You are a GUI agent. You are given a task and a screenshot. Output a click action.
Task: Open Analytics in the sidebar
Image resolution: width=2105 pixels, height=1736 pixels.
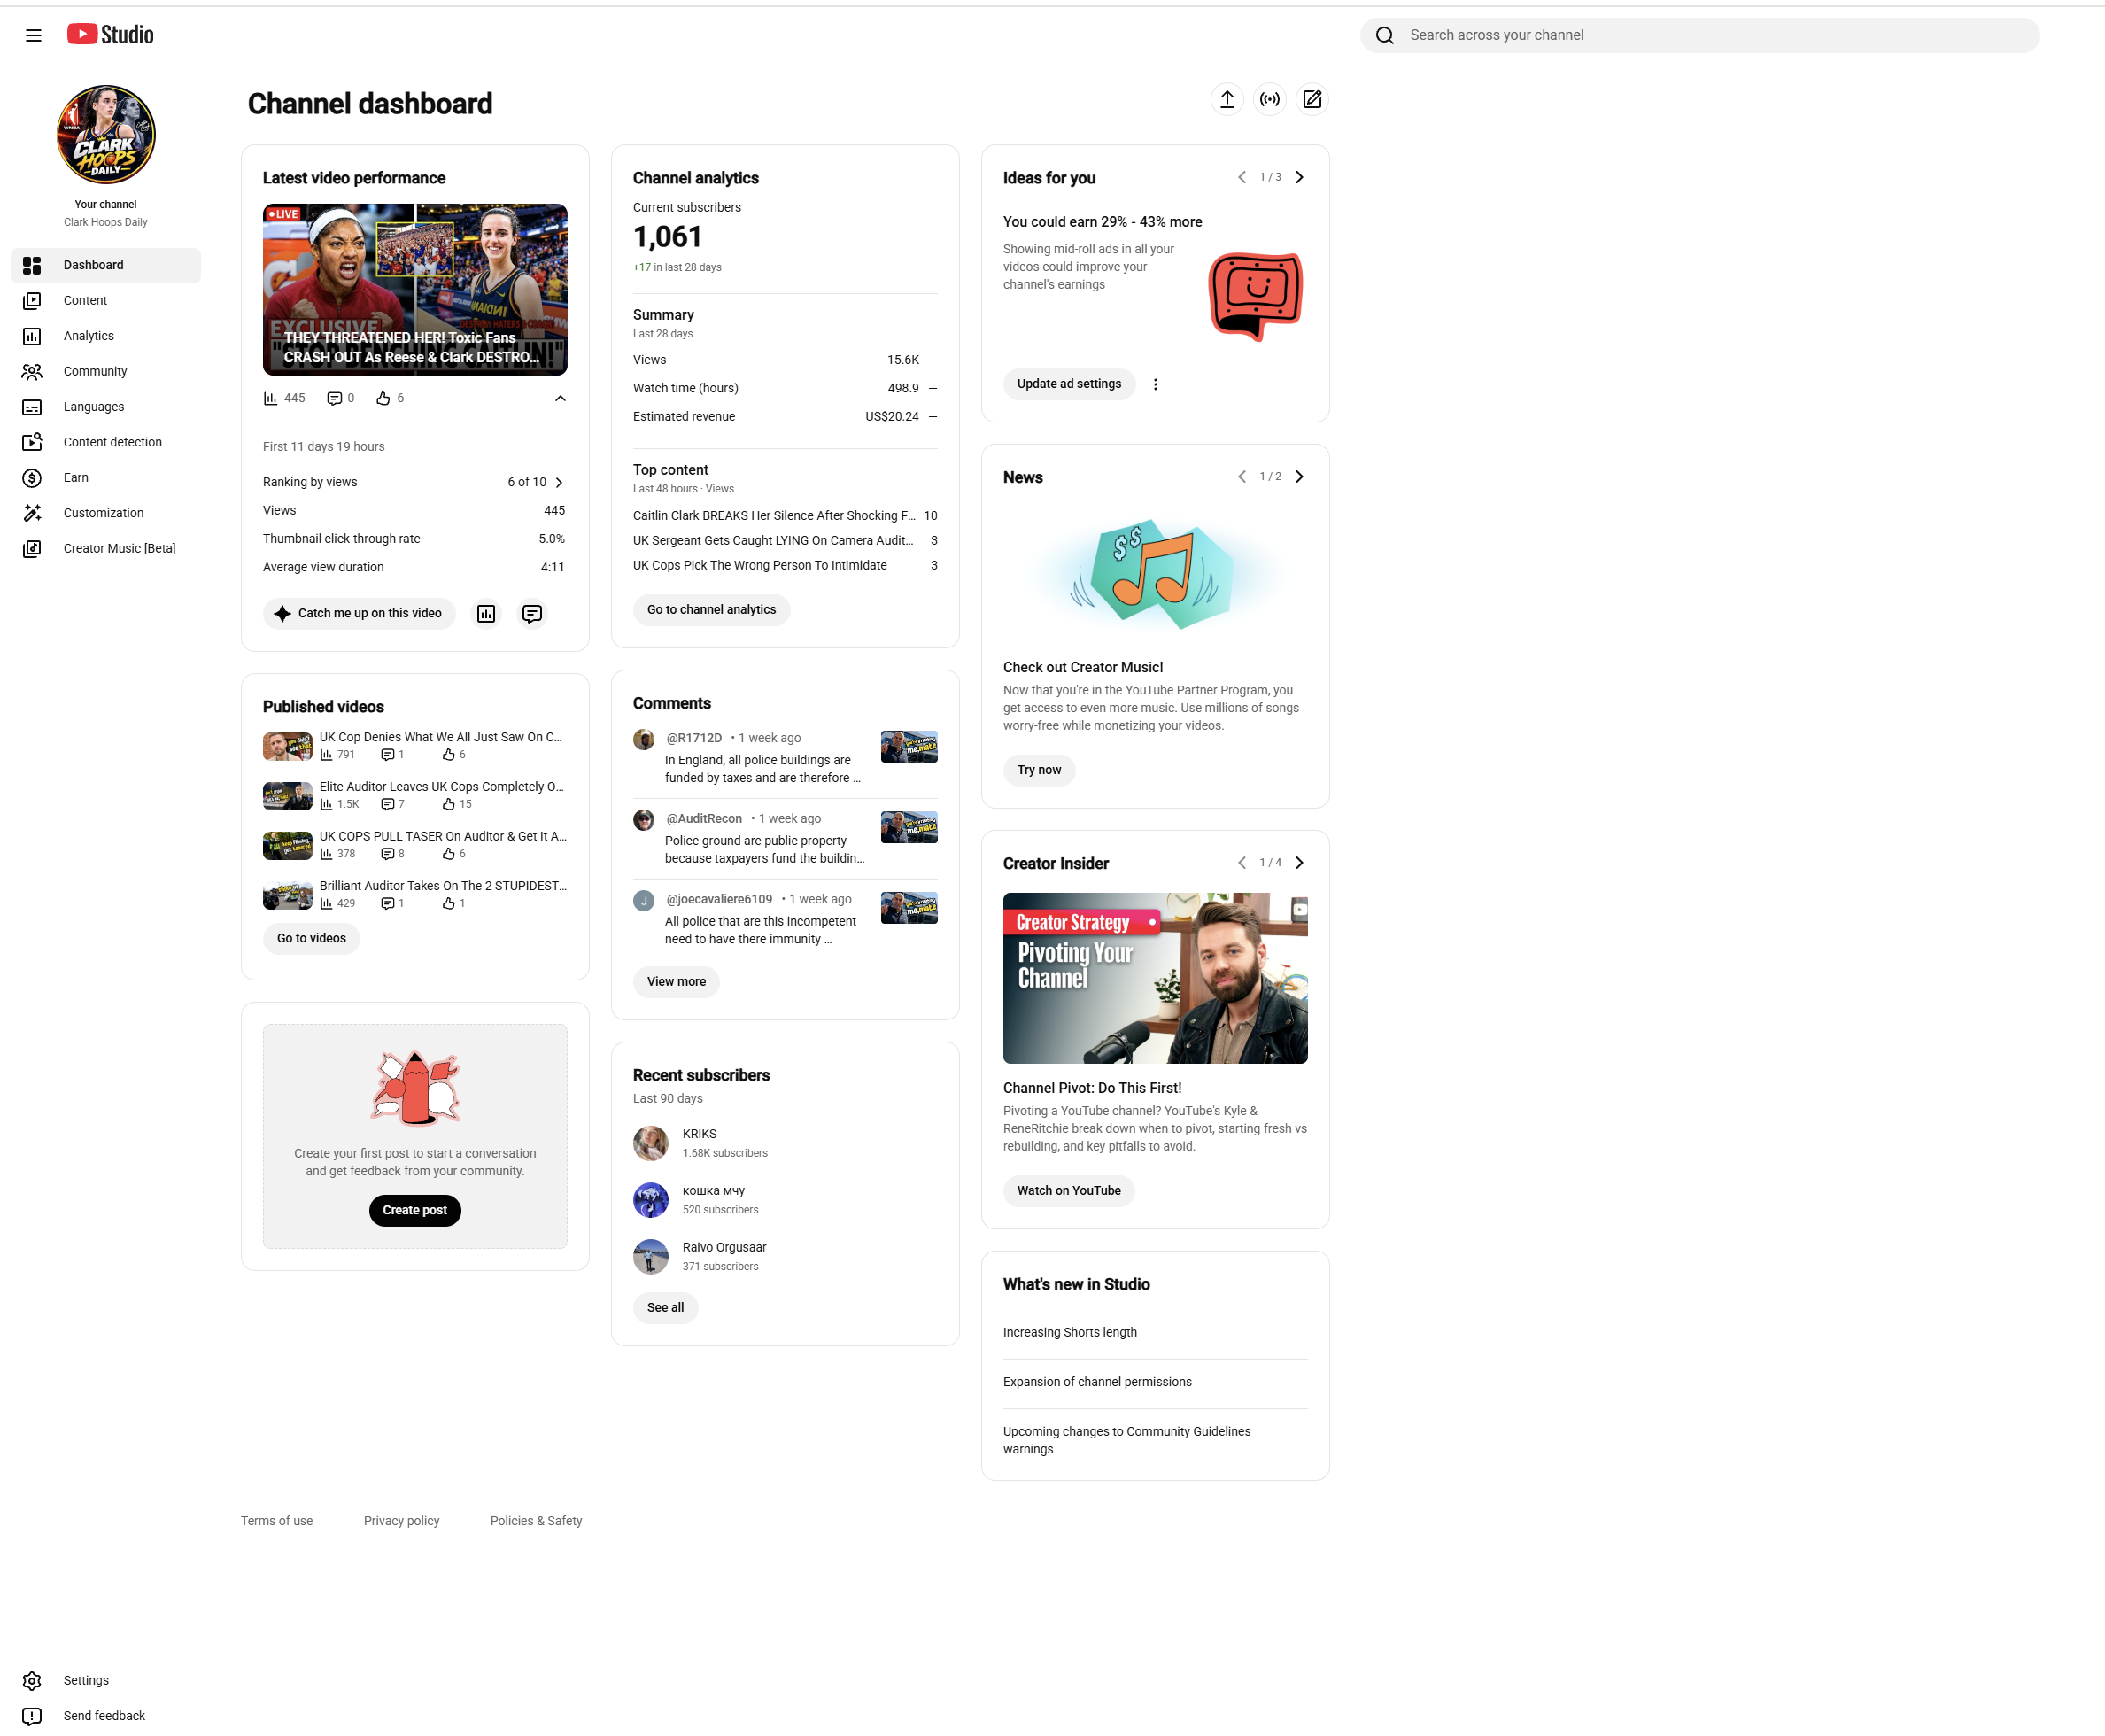point(106,336)
